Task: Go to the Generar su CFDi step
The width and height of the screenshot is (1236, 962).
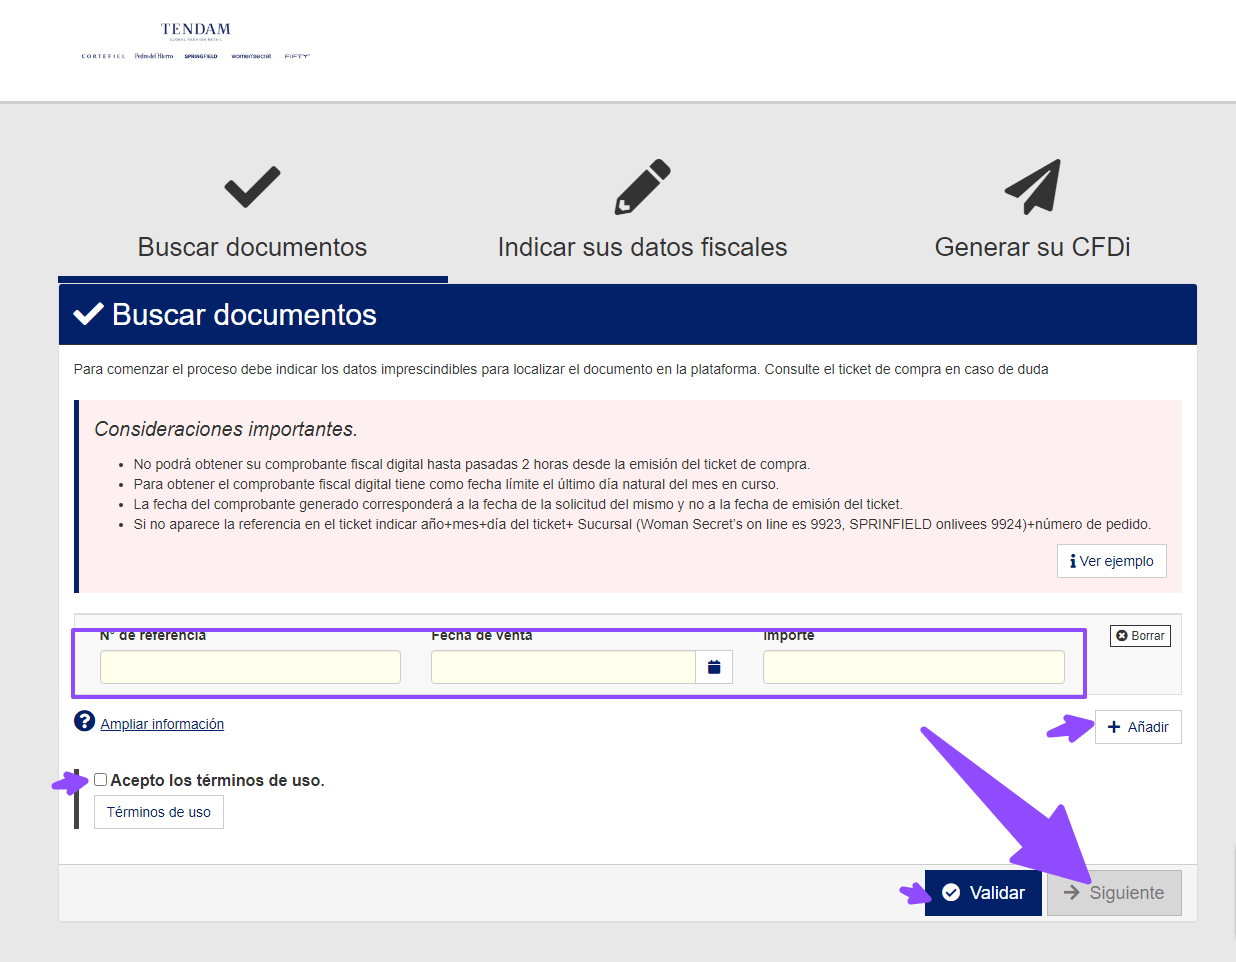Action: pos(1032,247)
